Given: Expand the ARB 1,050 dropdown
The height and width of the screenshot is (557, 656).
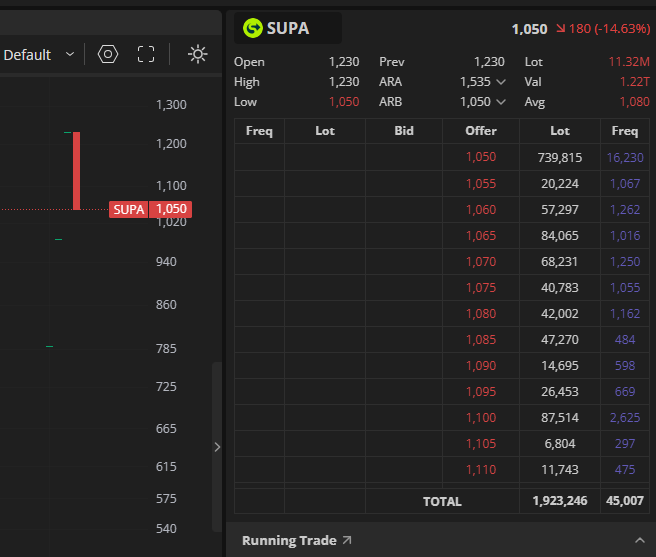Looking at the screenshot, I should click(x=501, y=102).
